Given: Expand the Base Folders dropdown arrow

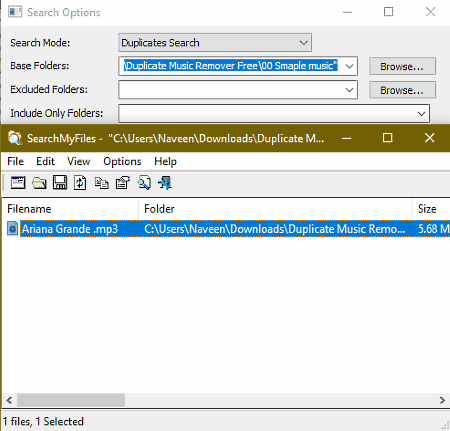Looking at the screenshot, I should point(349,66).
